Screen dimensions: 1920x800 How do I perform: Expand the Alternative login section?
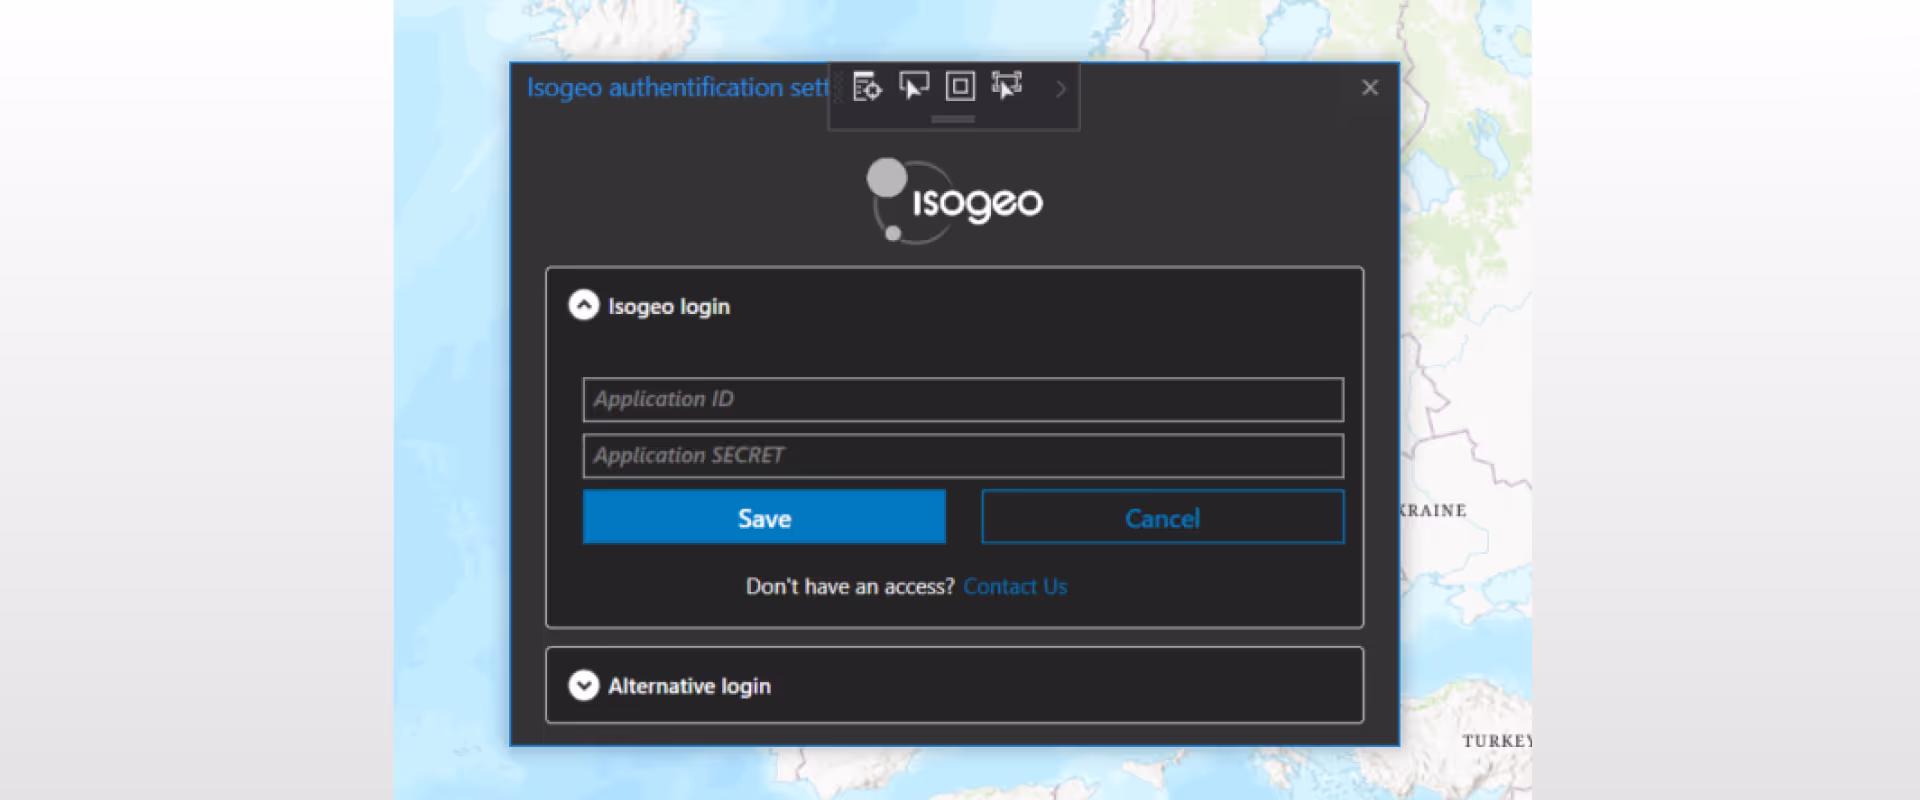pyautogui.click(x=584, y=685)
